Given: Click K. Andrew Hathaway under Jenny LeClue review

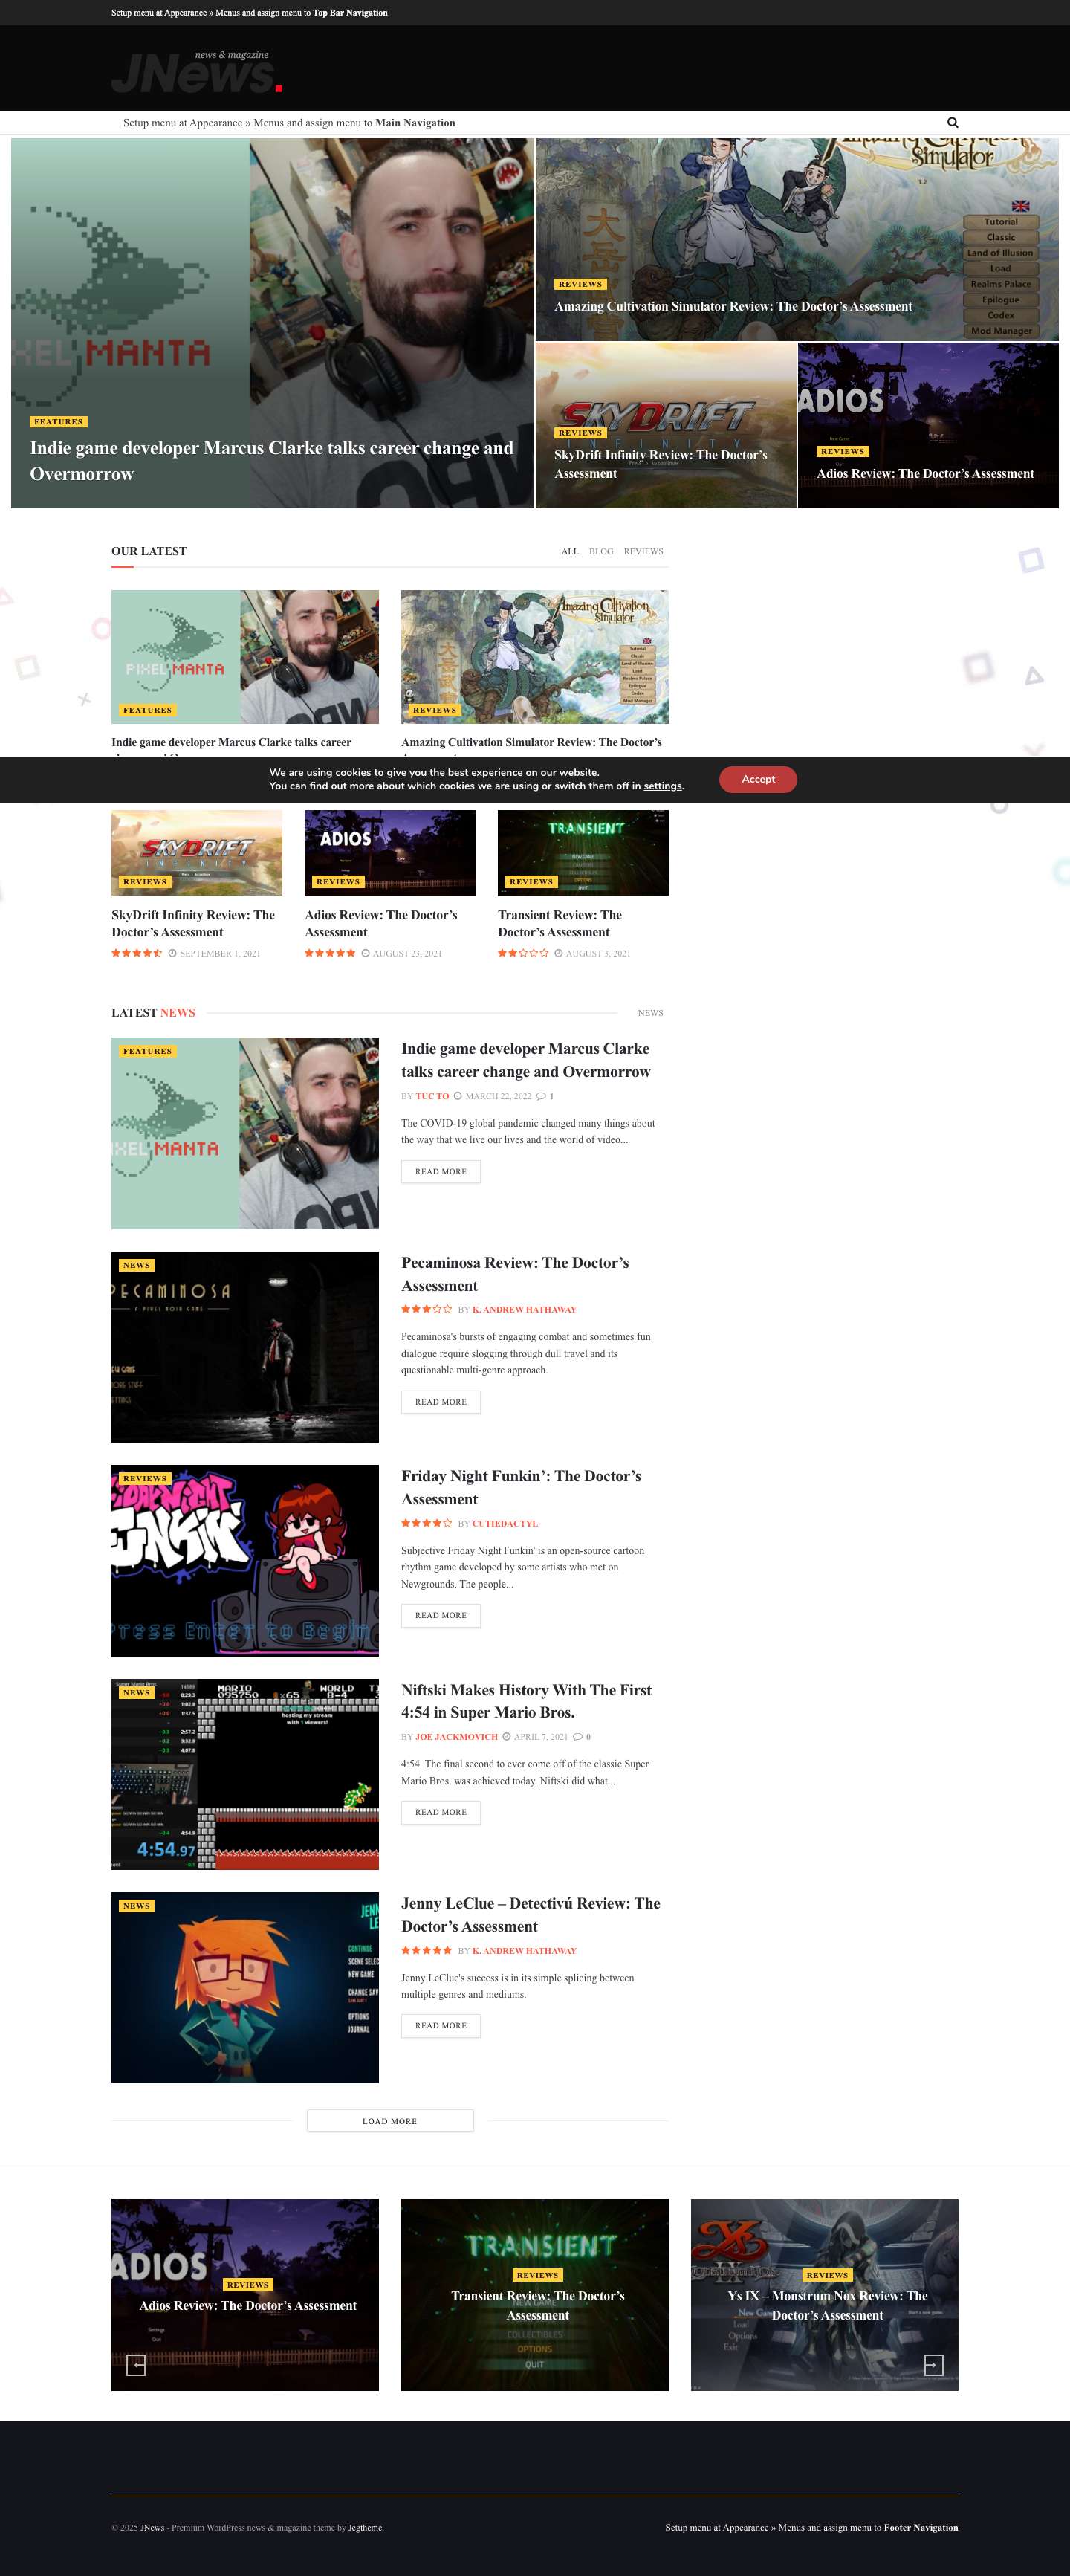Looking at the screenshot, I should pyautogui.click(x=524, y=1951).
